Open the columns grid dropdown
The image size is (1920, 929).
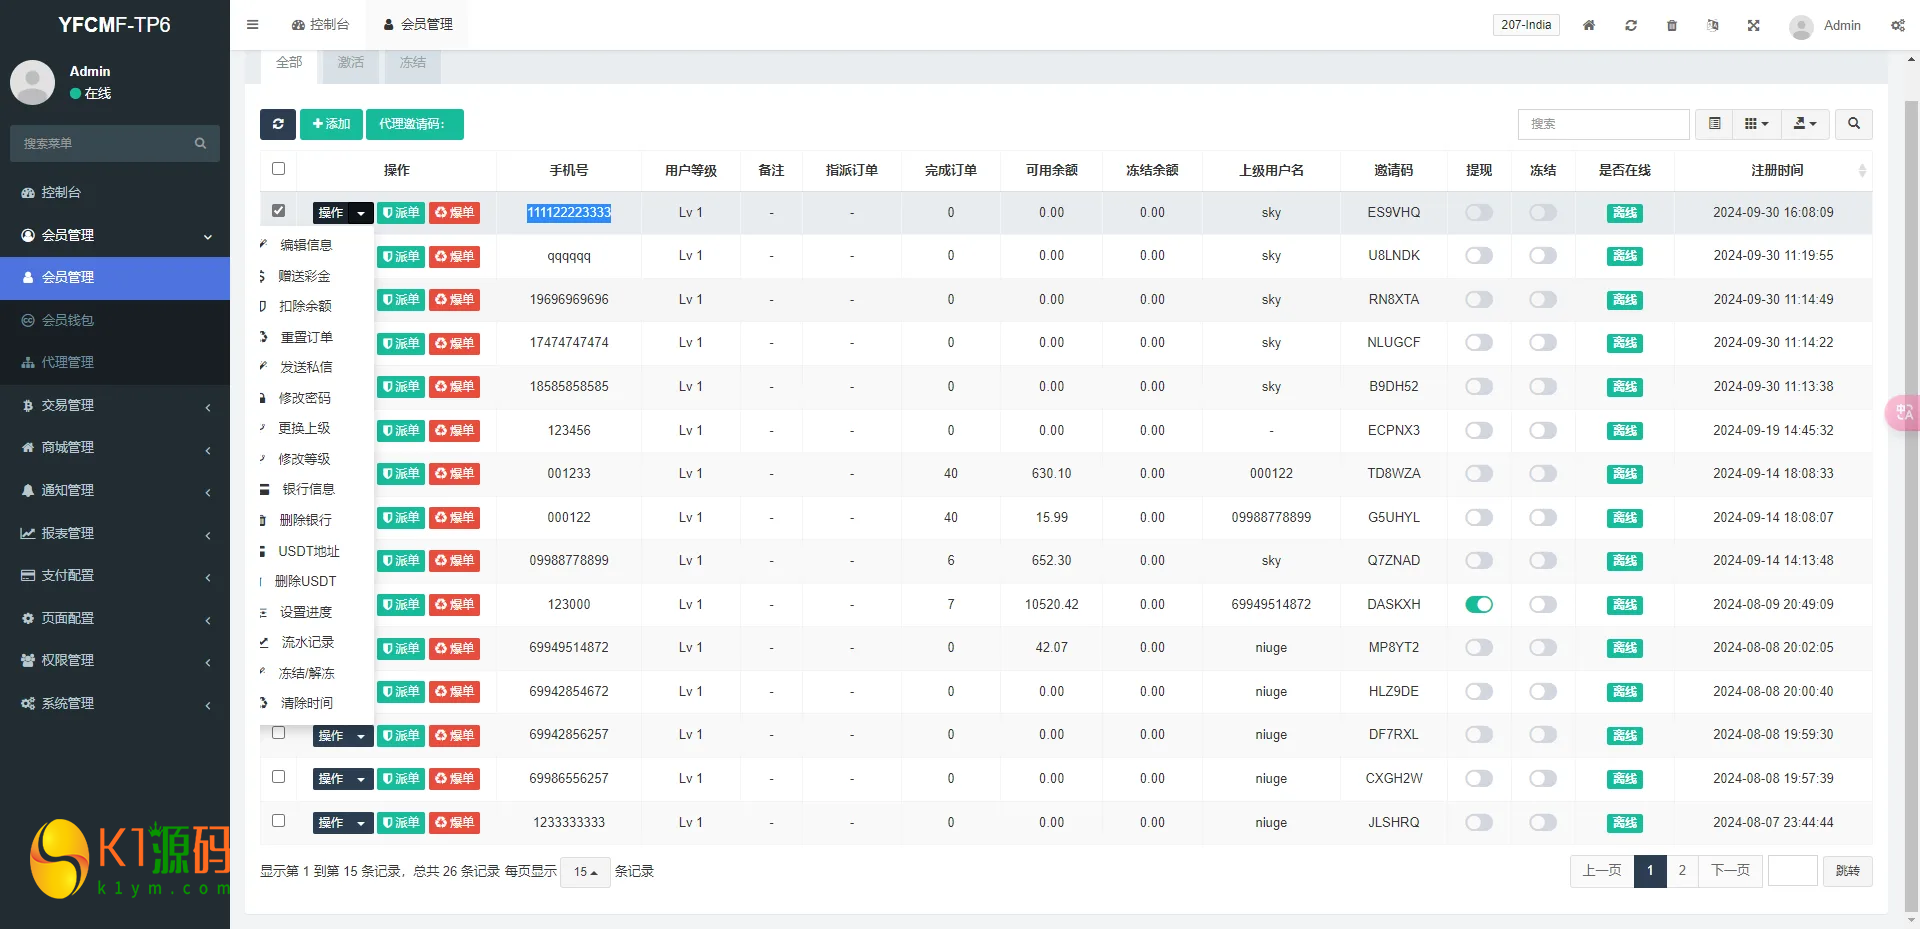coord(1756,124)
